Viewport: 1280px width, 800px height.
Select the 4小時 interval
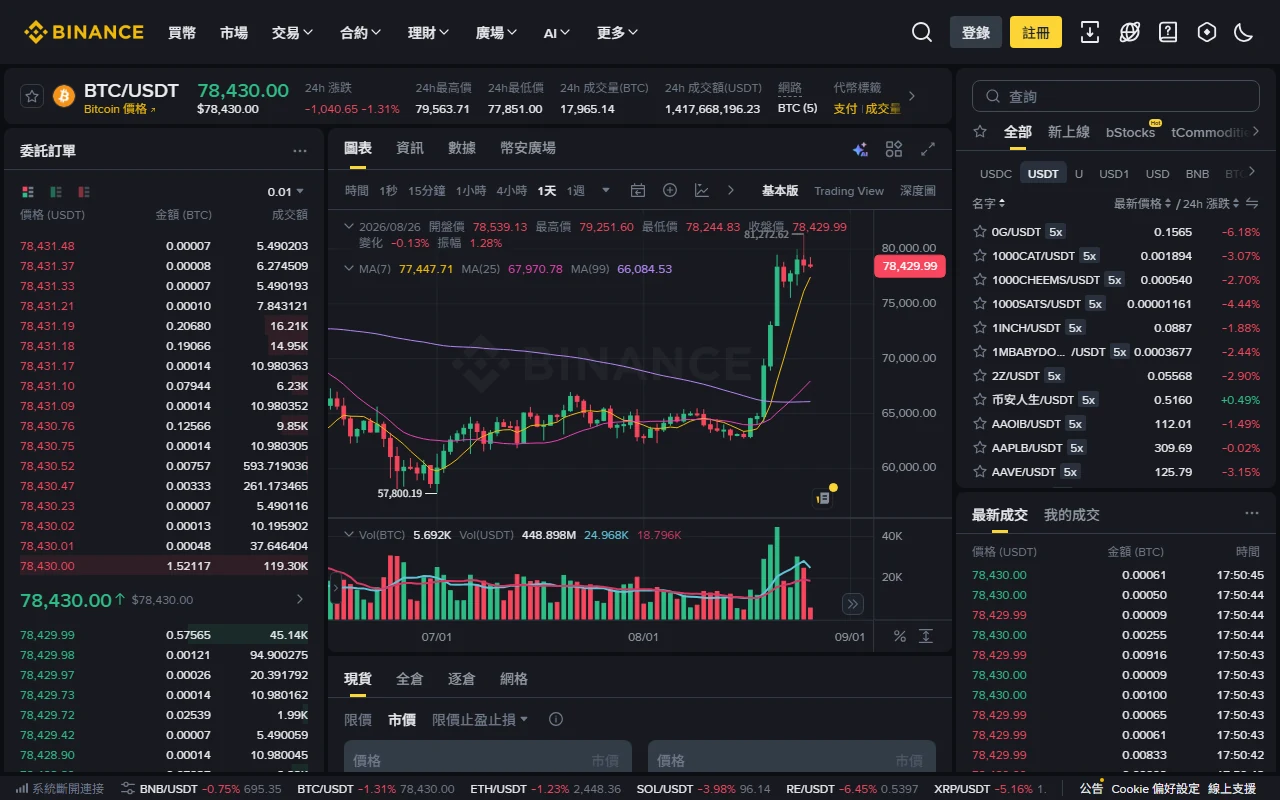(x=511, y=190)
